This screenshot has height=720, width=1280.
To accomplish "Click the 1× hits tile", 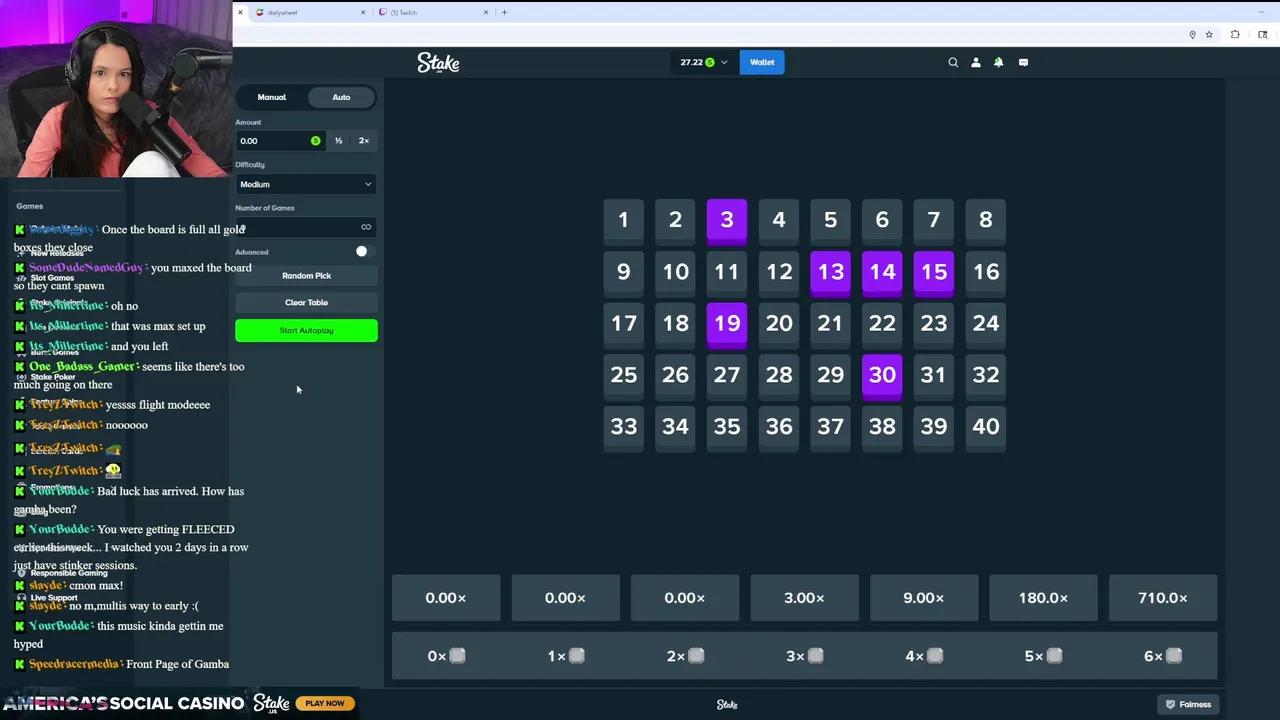I will point(565,656).
